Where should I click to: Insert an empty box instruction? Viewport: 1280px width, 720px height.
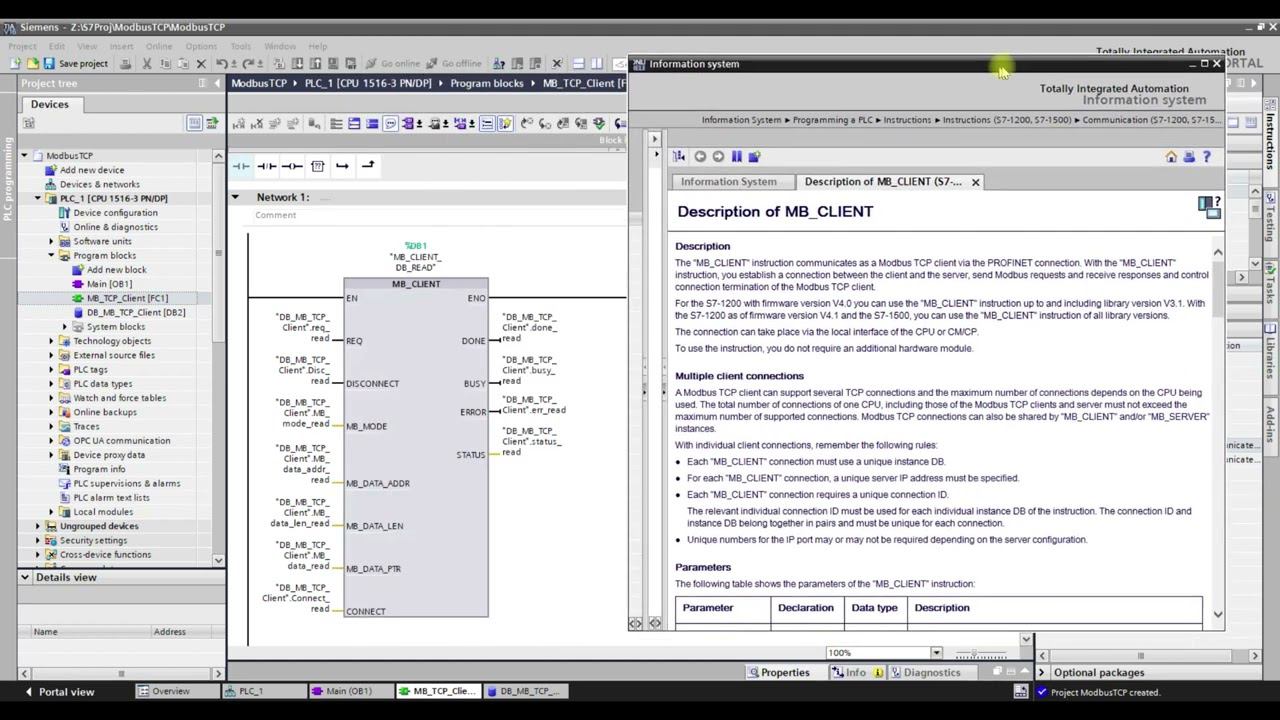tap(317, 166)
